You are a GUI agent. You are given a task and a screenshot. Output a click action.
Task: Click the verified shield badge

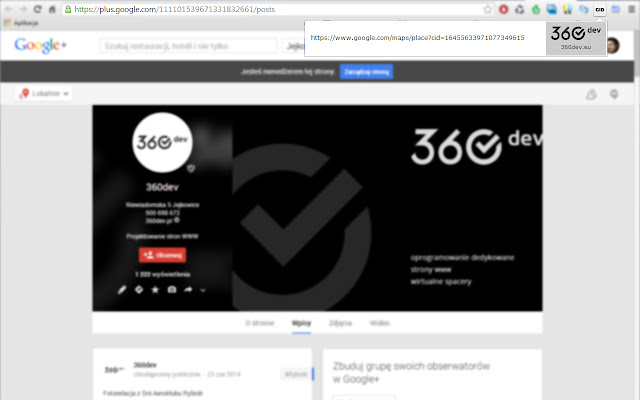click(x=191, y=168)
